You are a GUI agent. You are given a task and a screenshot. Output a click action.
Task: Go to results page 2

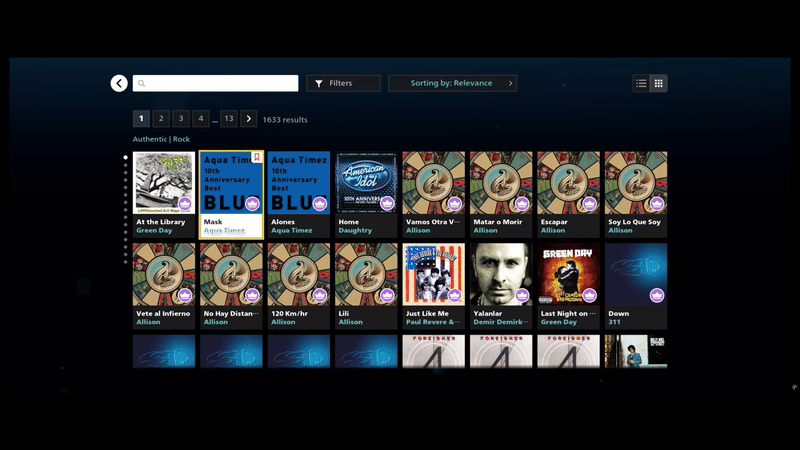point(161,119)
